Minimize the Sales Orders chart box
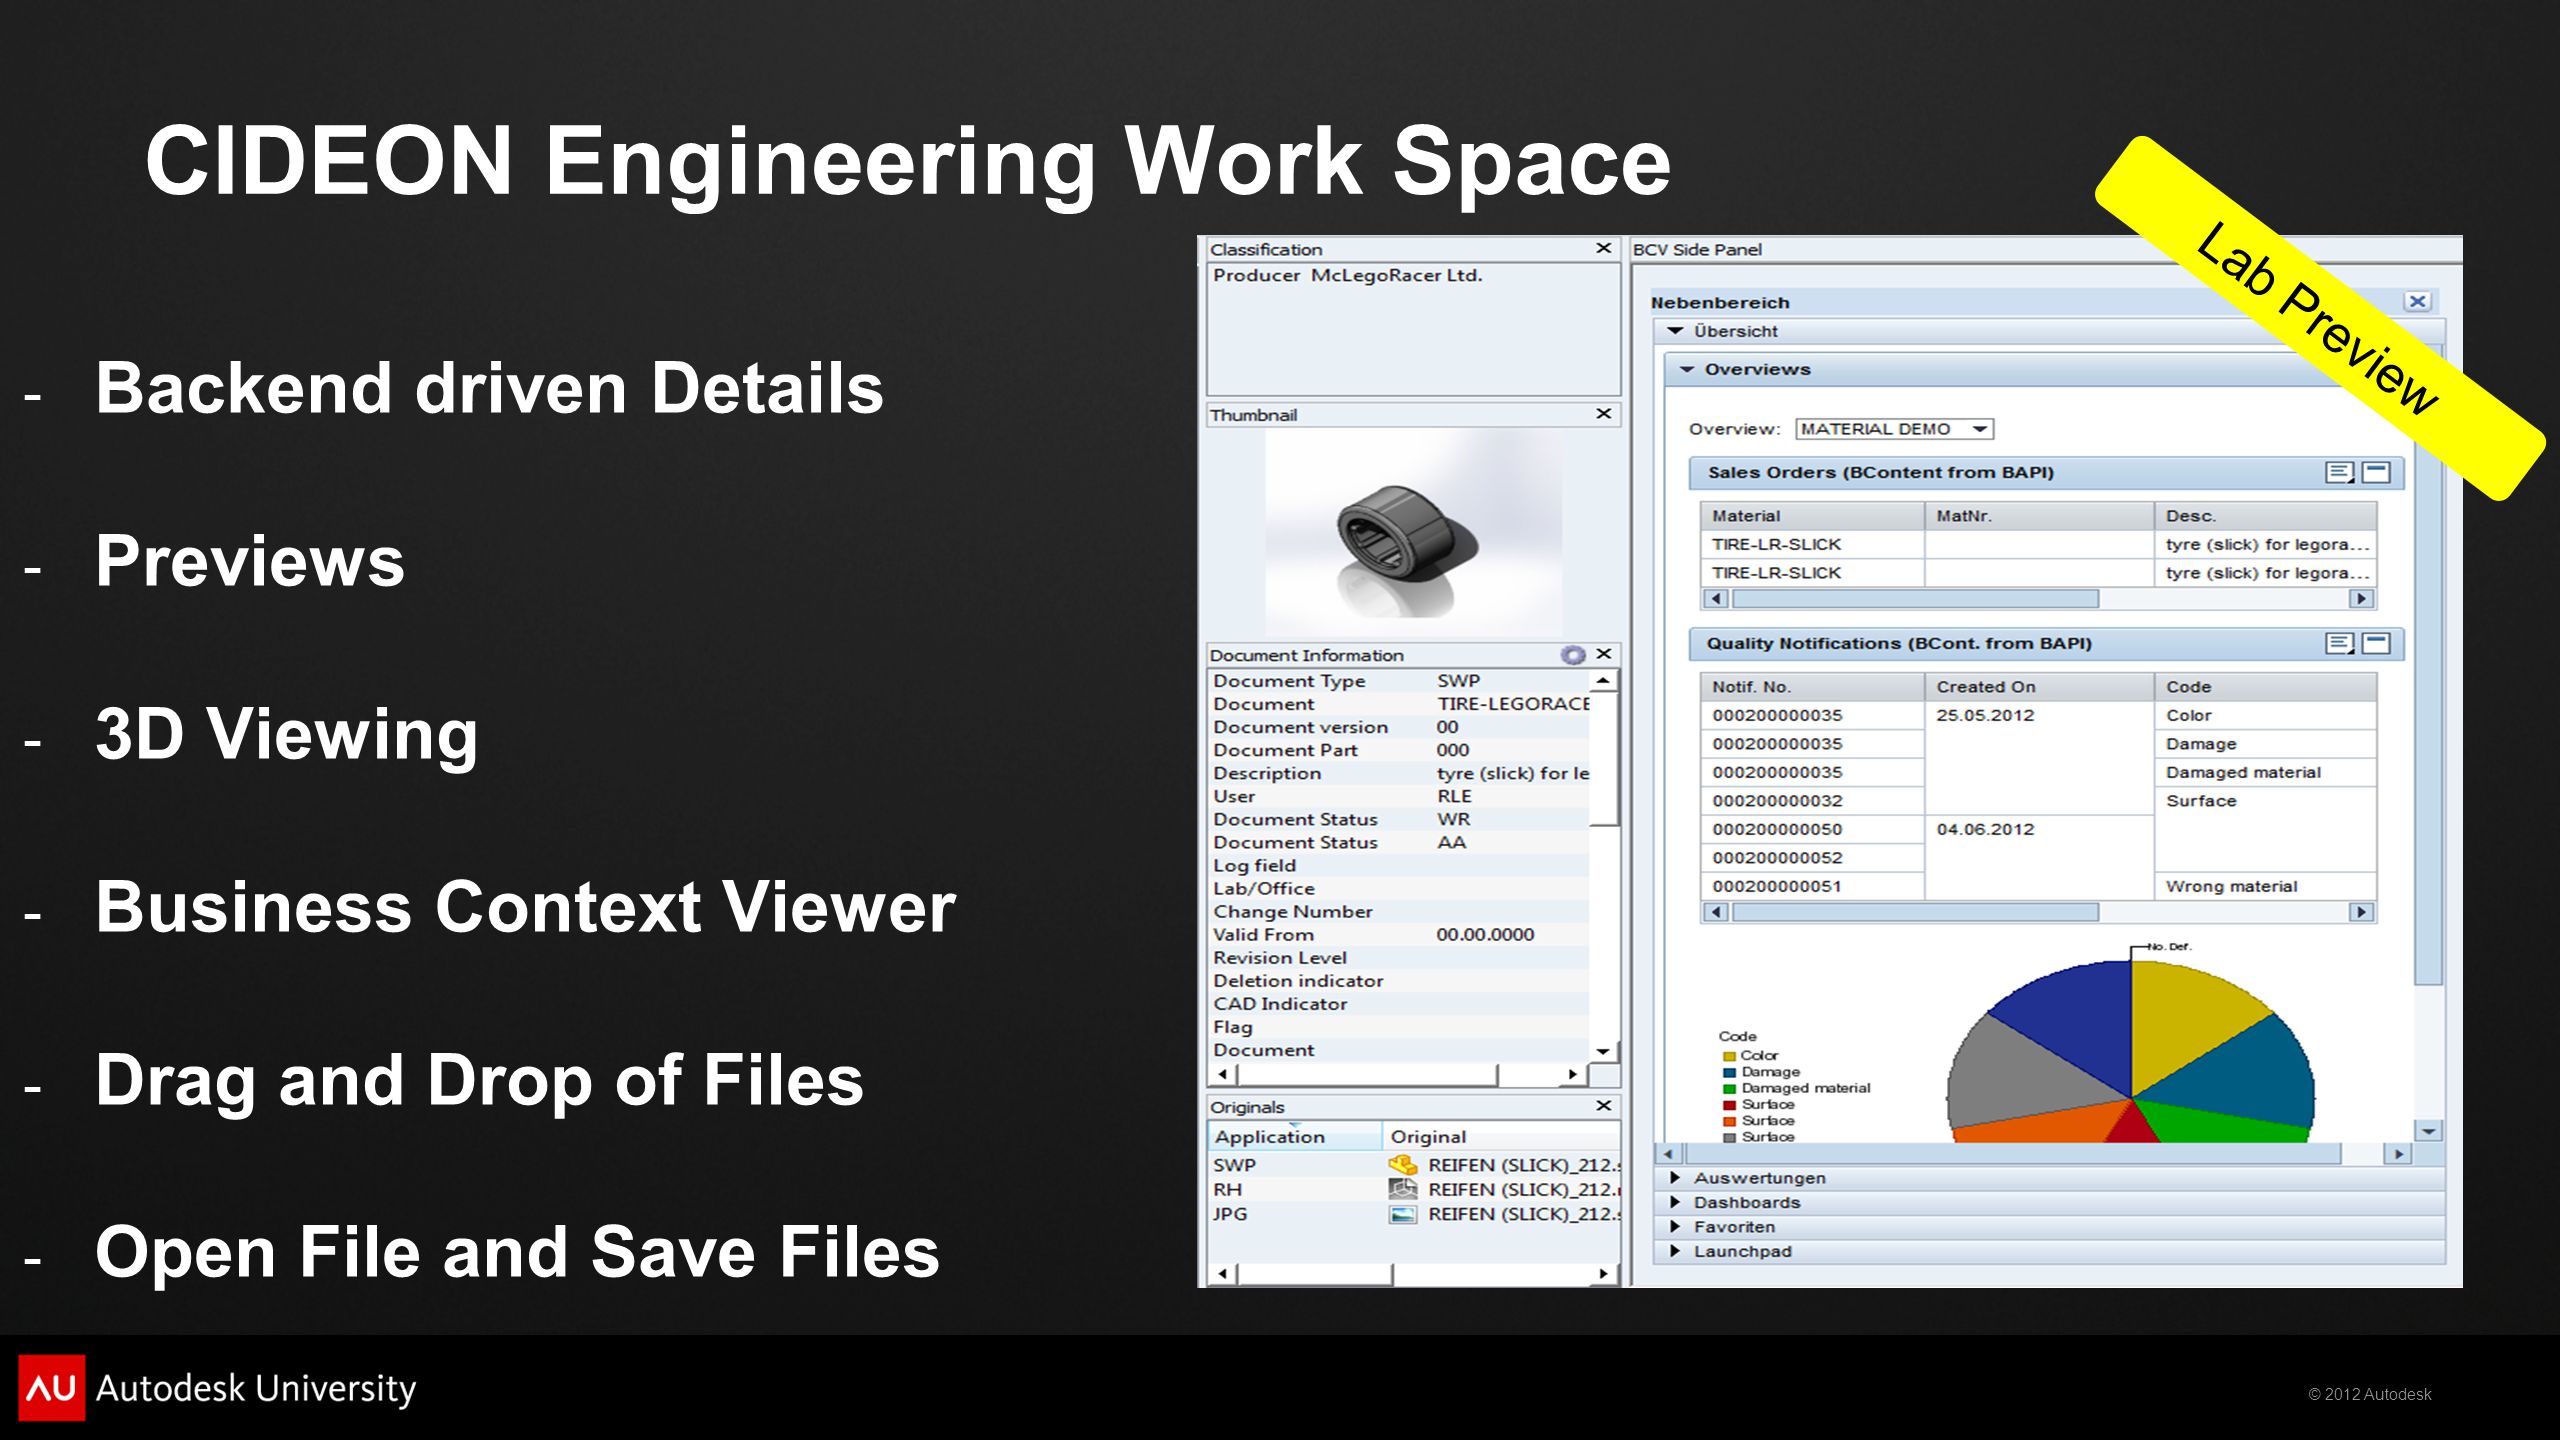The width and height of the screenshot is (2560, 1440). point(2376,472)
